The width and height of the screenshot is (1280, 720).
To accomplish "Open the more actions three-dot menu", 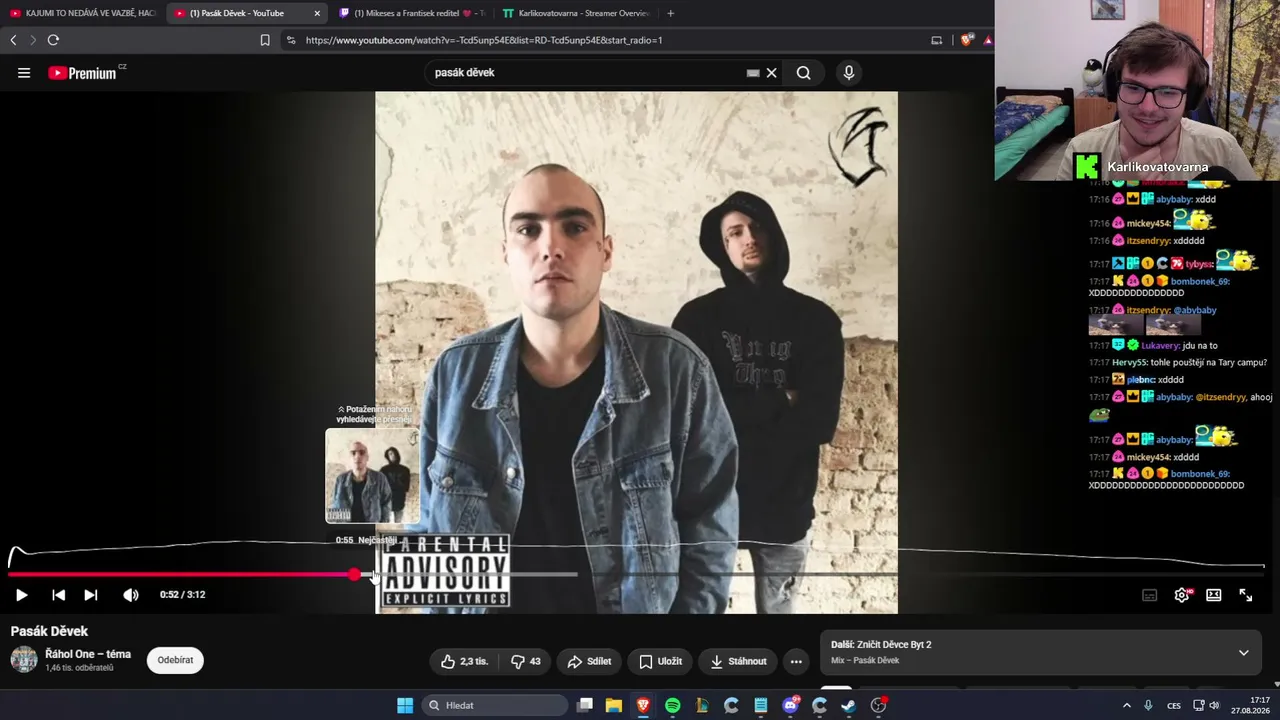I will [x=796, y=661].
